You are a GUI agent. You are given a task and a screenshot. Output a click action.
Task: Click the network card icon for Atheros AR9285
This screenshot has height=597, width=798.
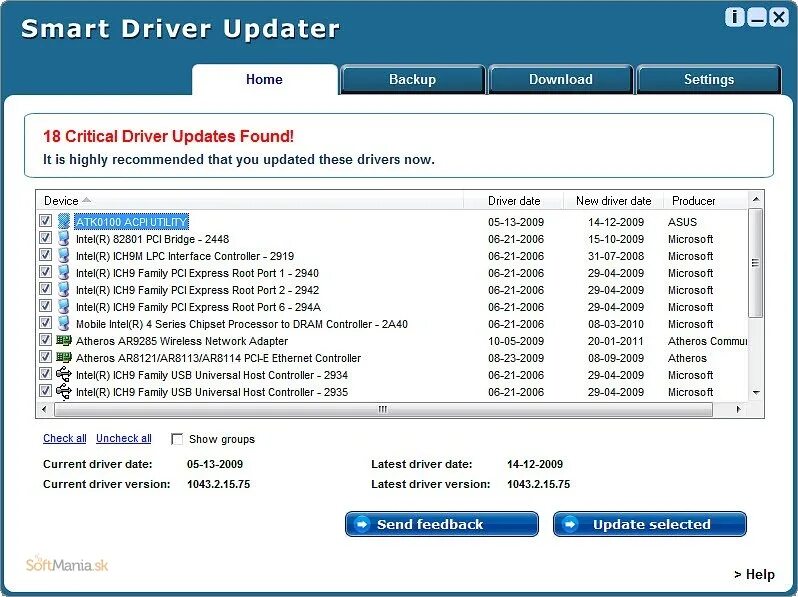(x=64, y=340)
